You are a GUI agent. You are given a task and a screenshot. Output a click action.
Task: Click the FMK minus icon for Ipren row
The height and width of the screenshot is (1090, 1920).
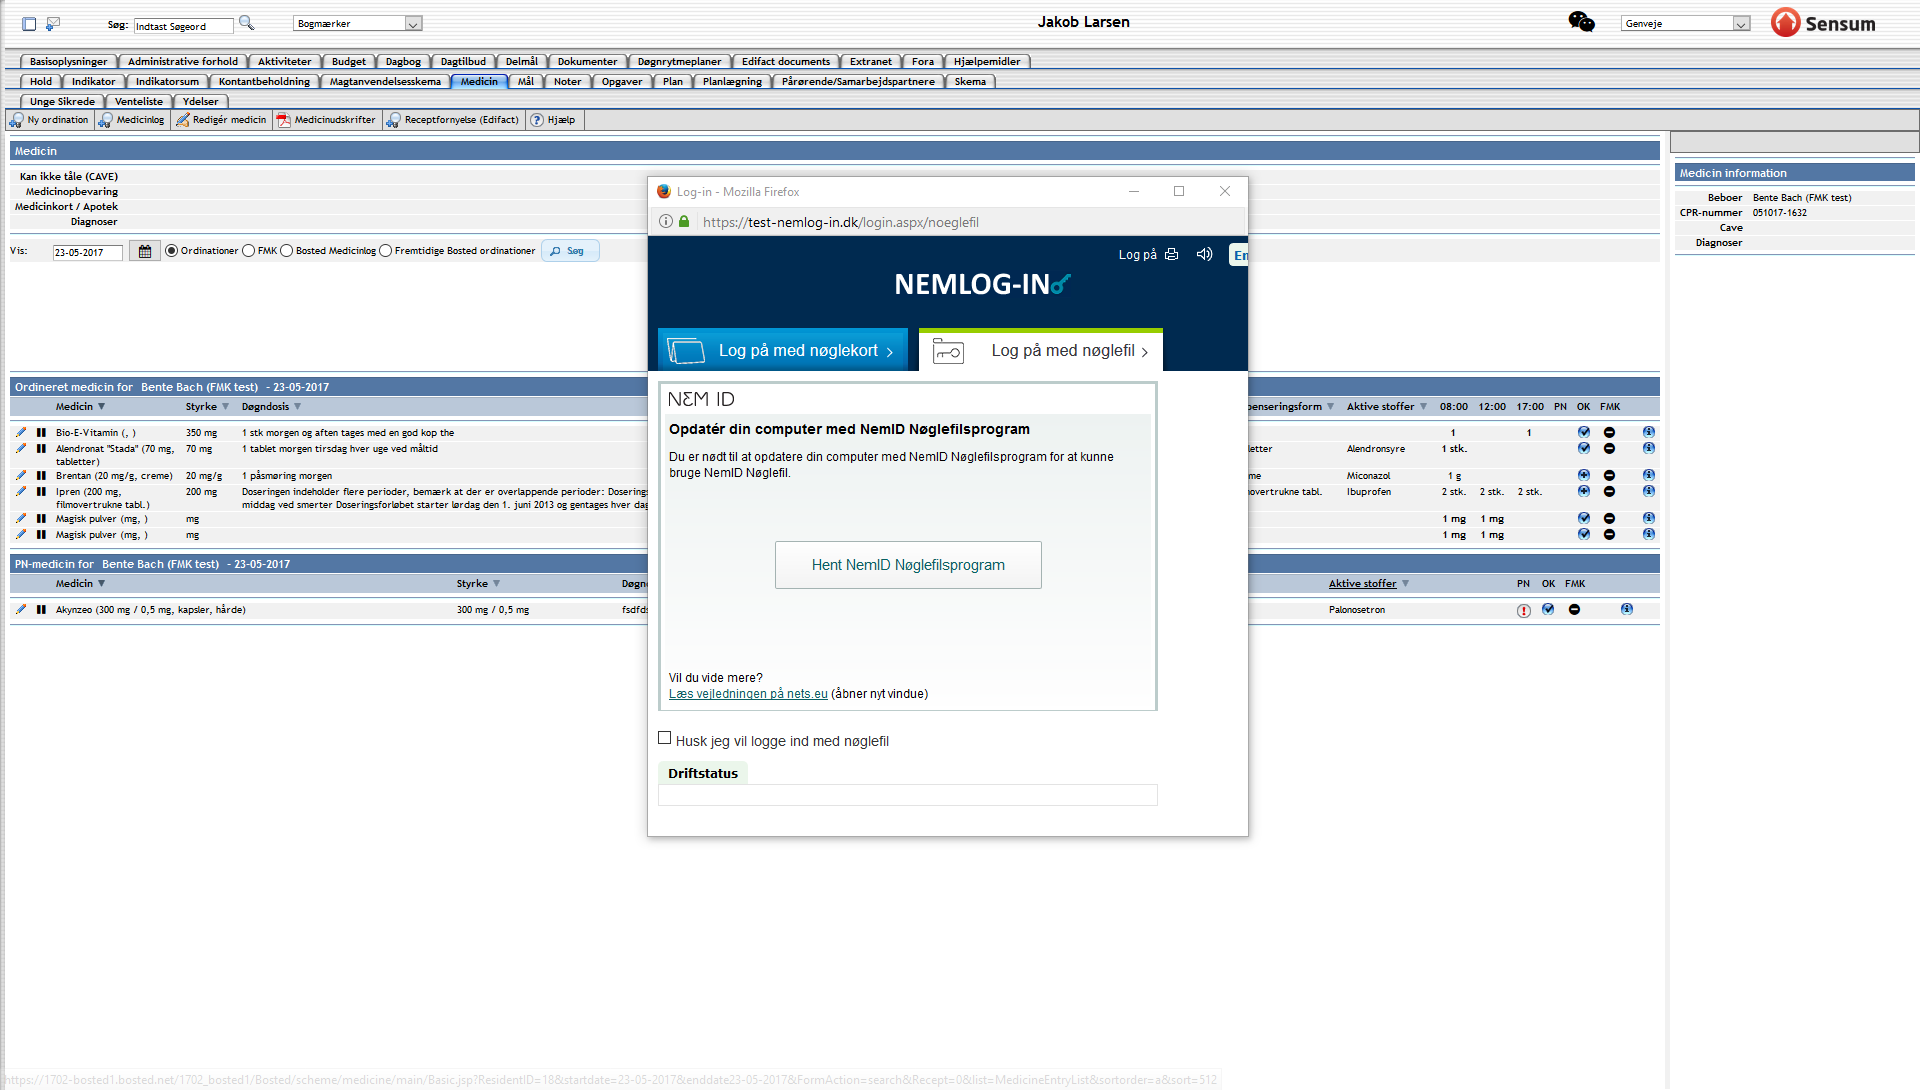[1609, 492]
